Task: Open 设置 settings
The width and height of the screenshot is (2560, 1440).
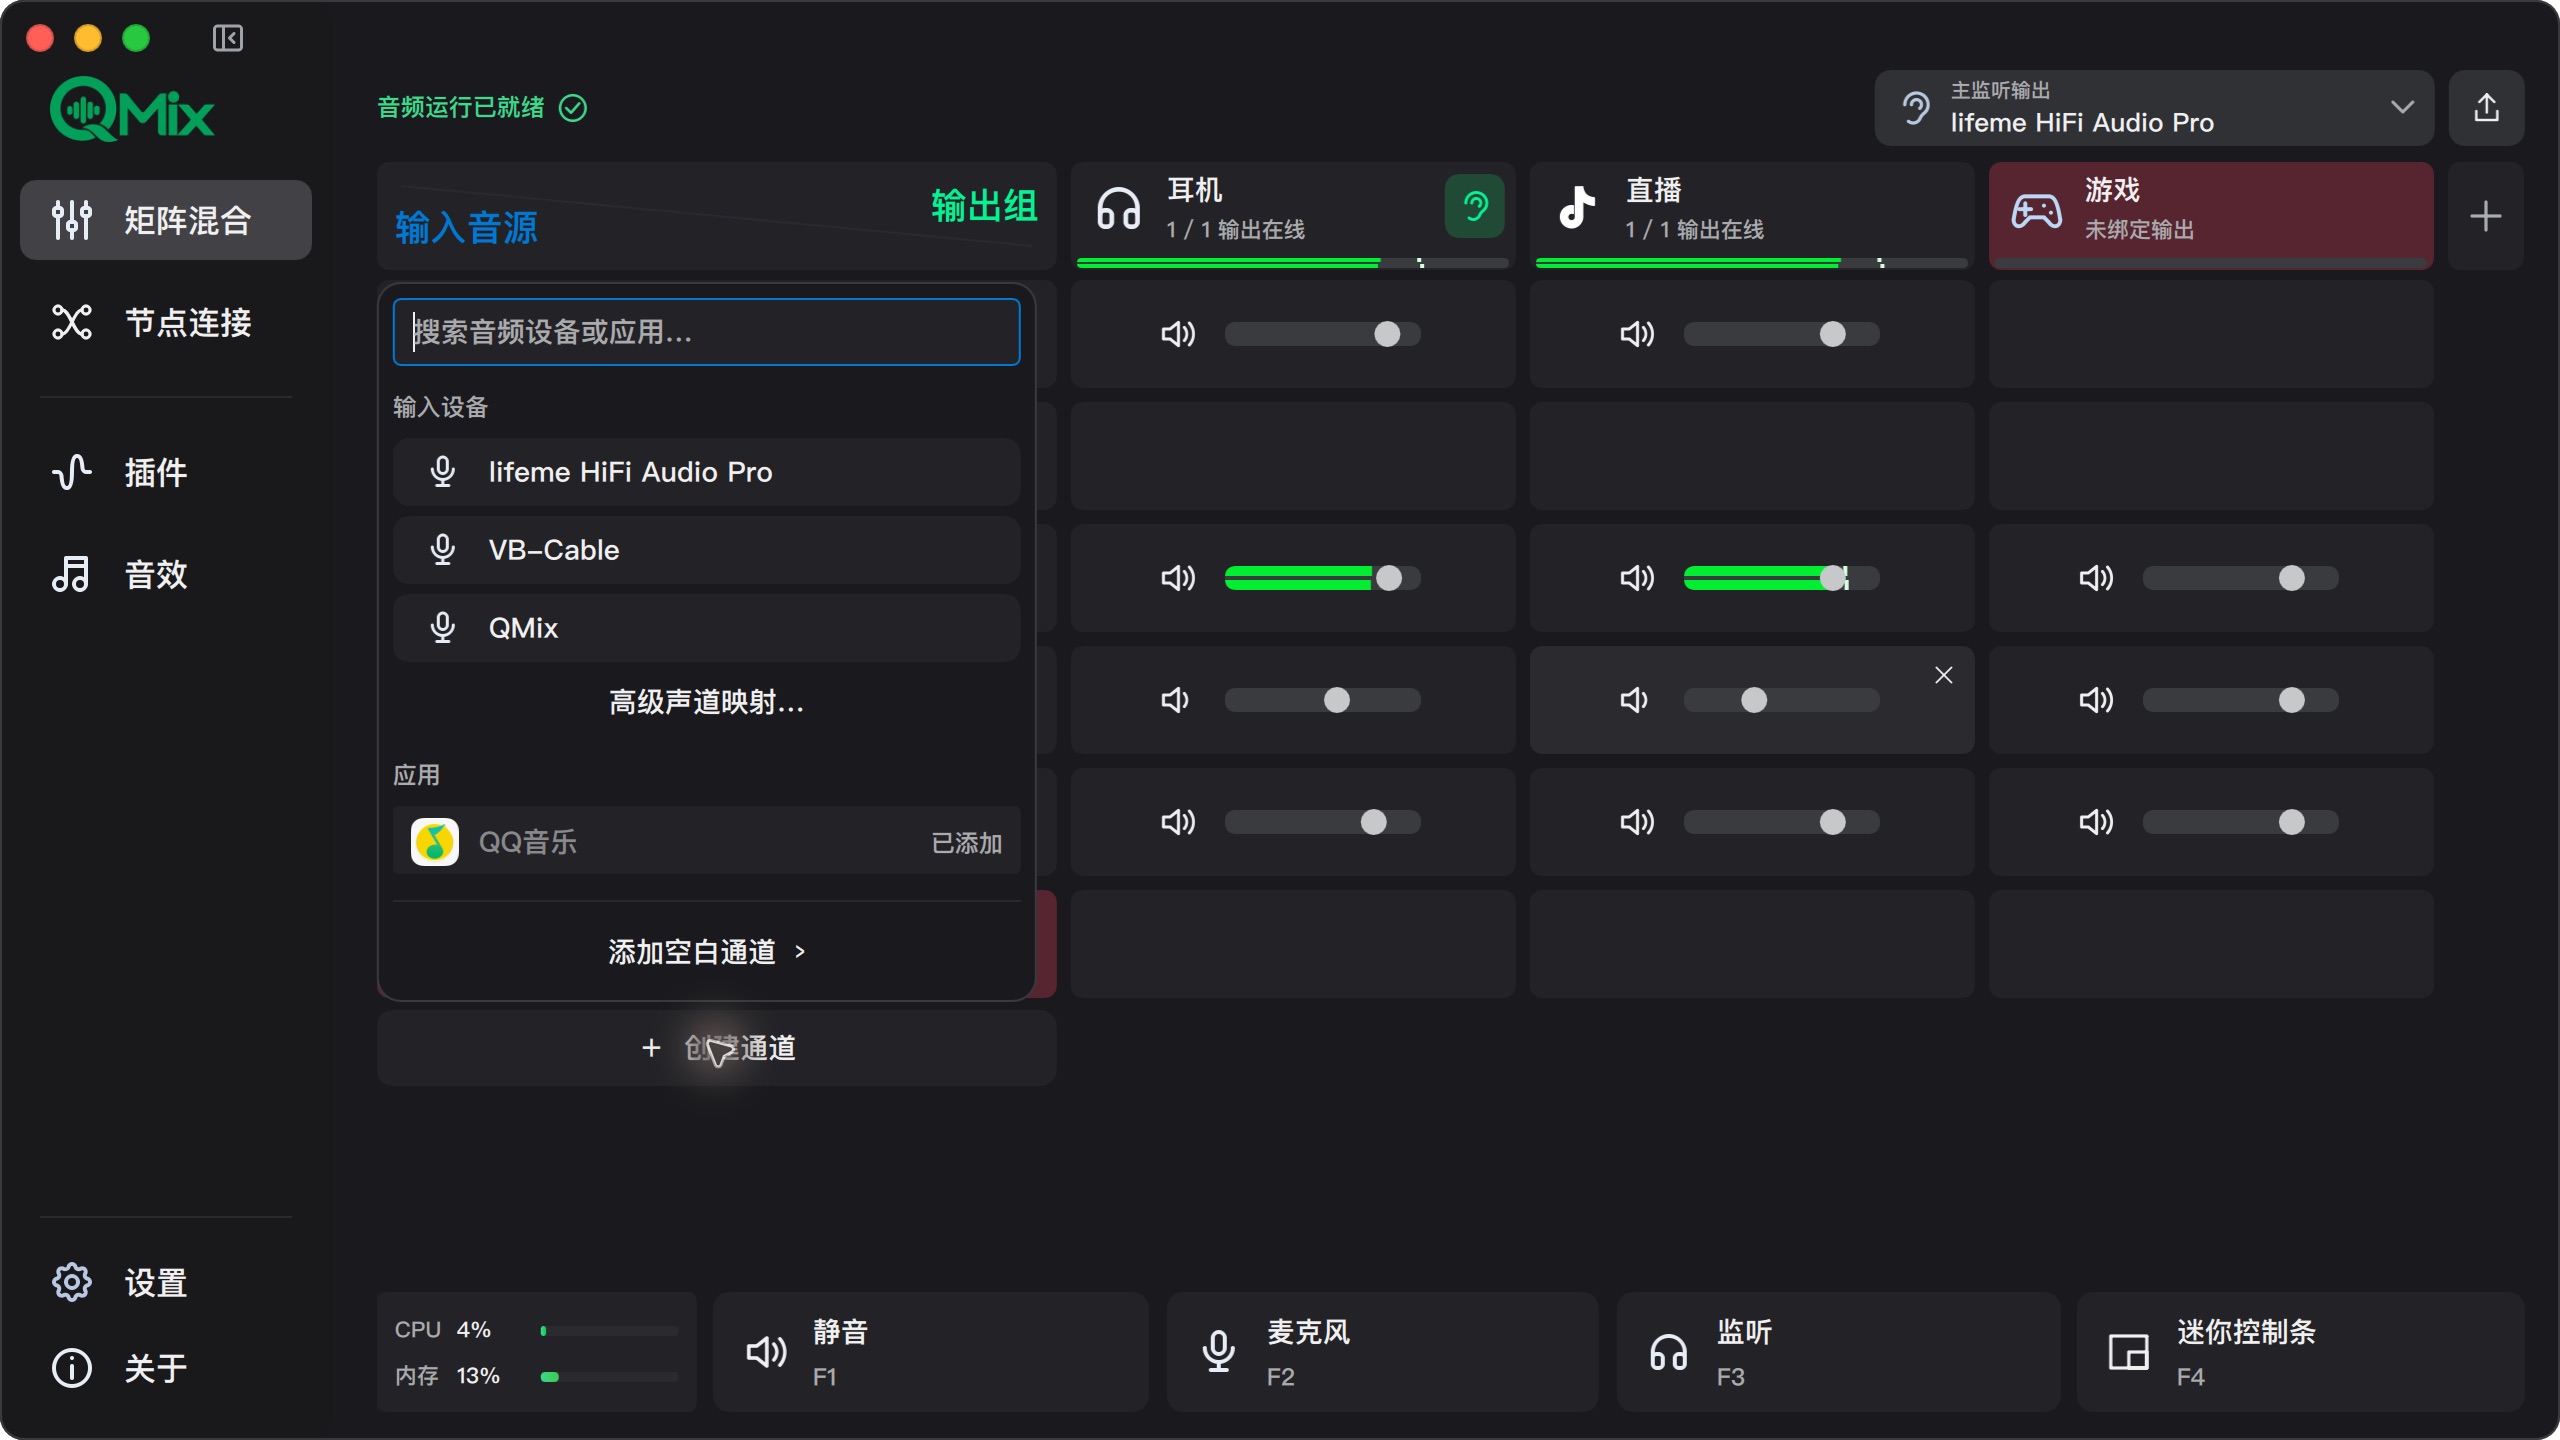Action: click(166, 1282)
